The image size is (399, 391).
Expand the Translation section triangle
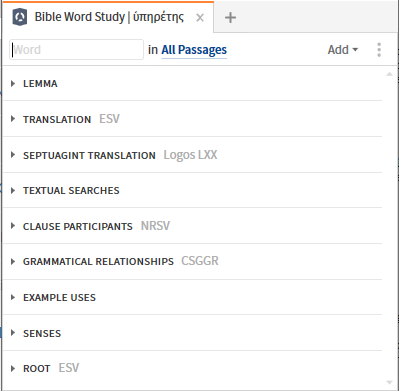click(x=13, y=119)
